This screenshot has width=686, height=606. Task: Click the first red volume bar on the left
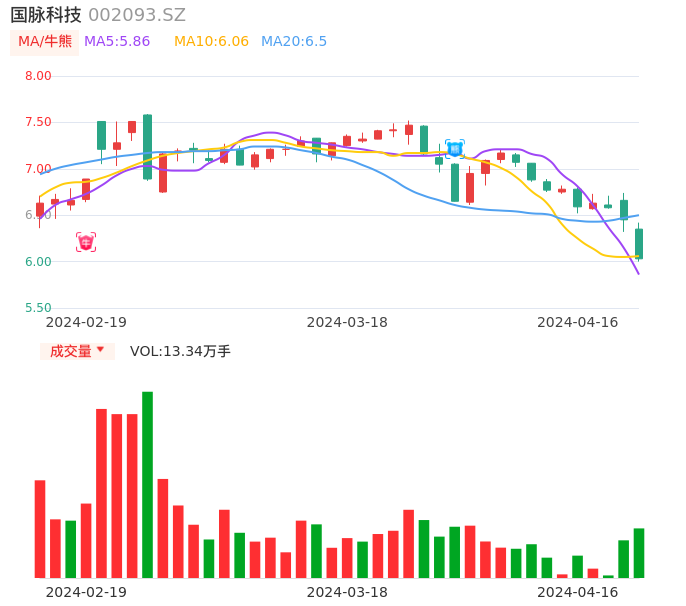[x=40, y=529]
